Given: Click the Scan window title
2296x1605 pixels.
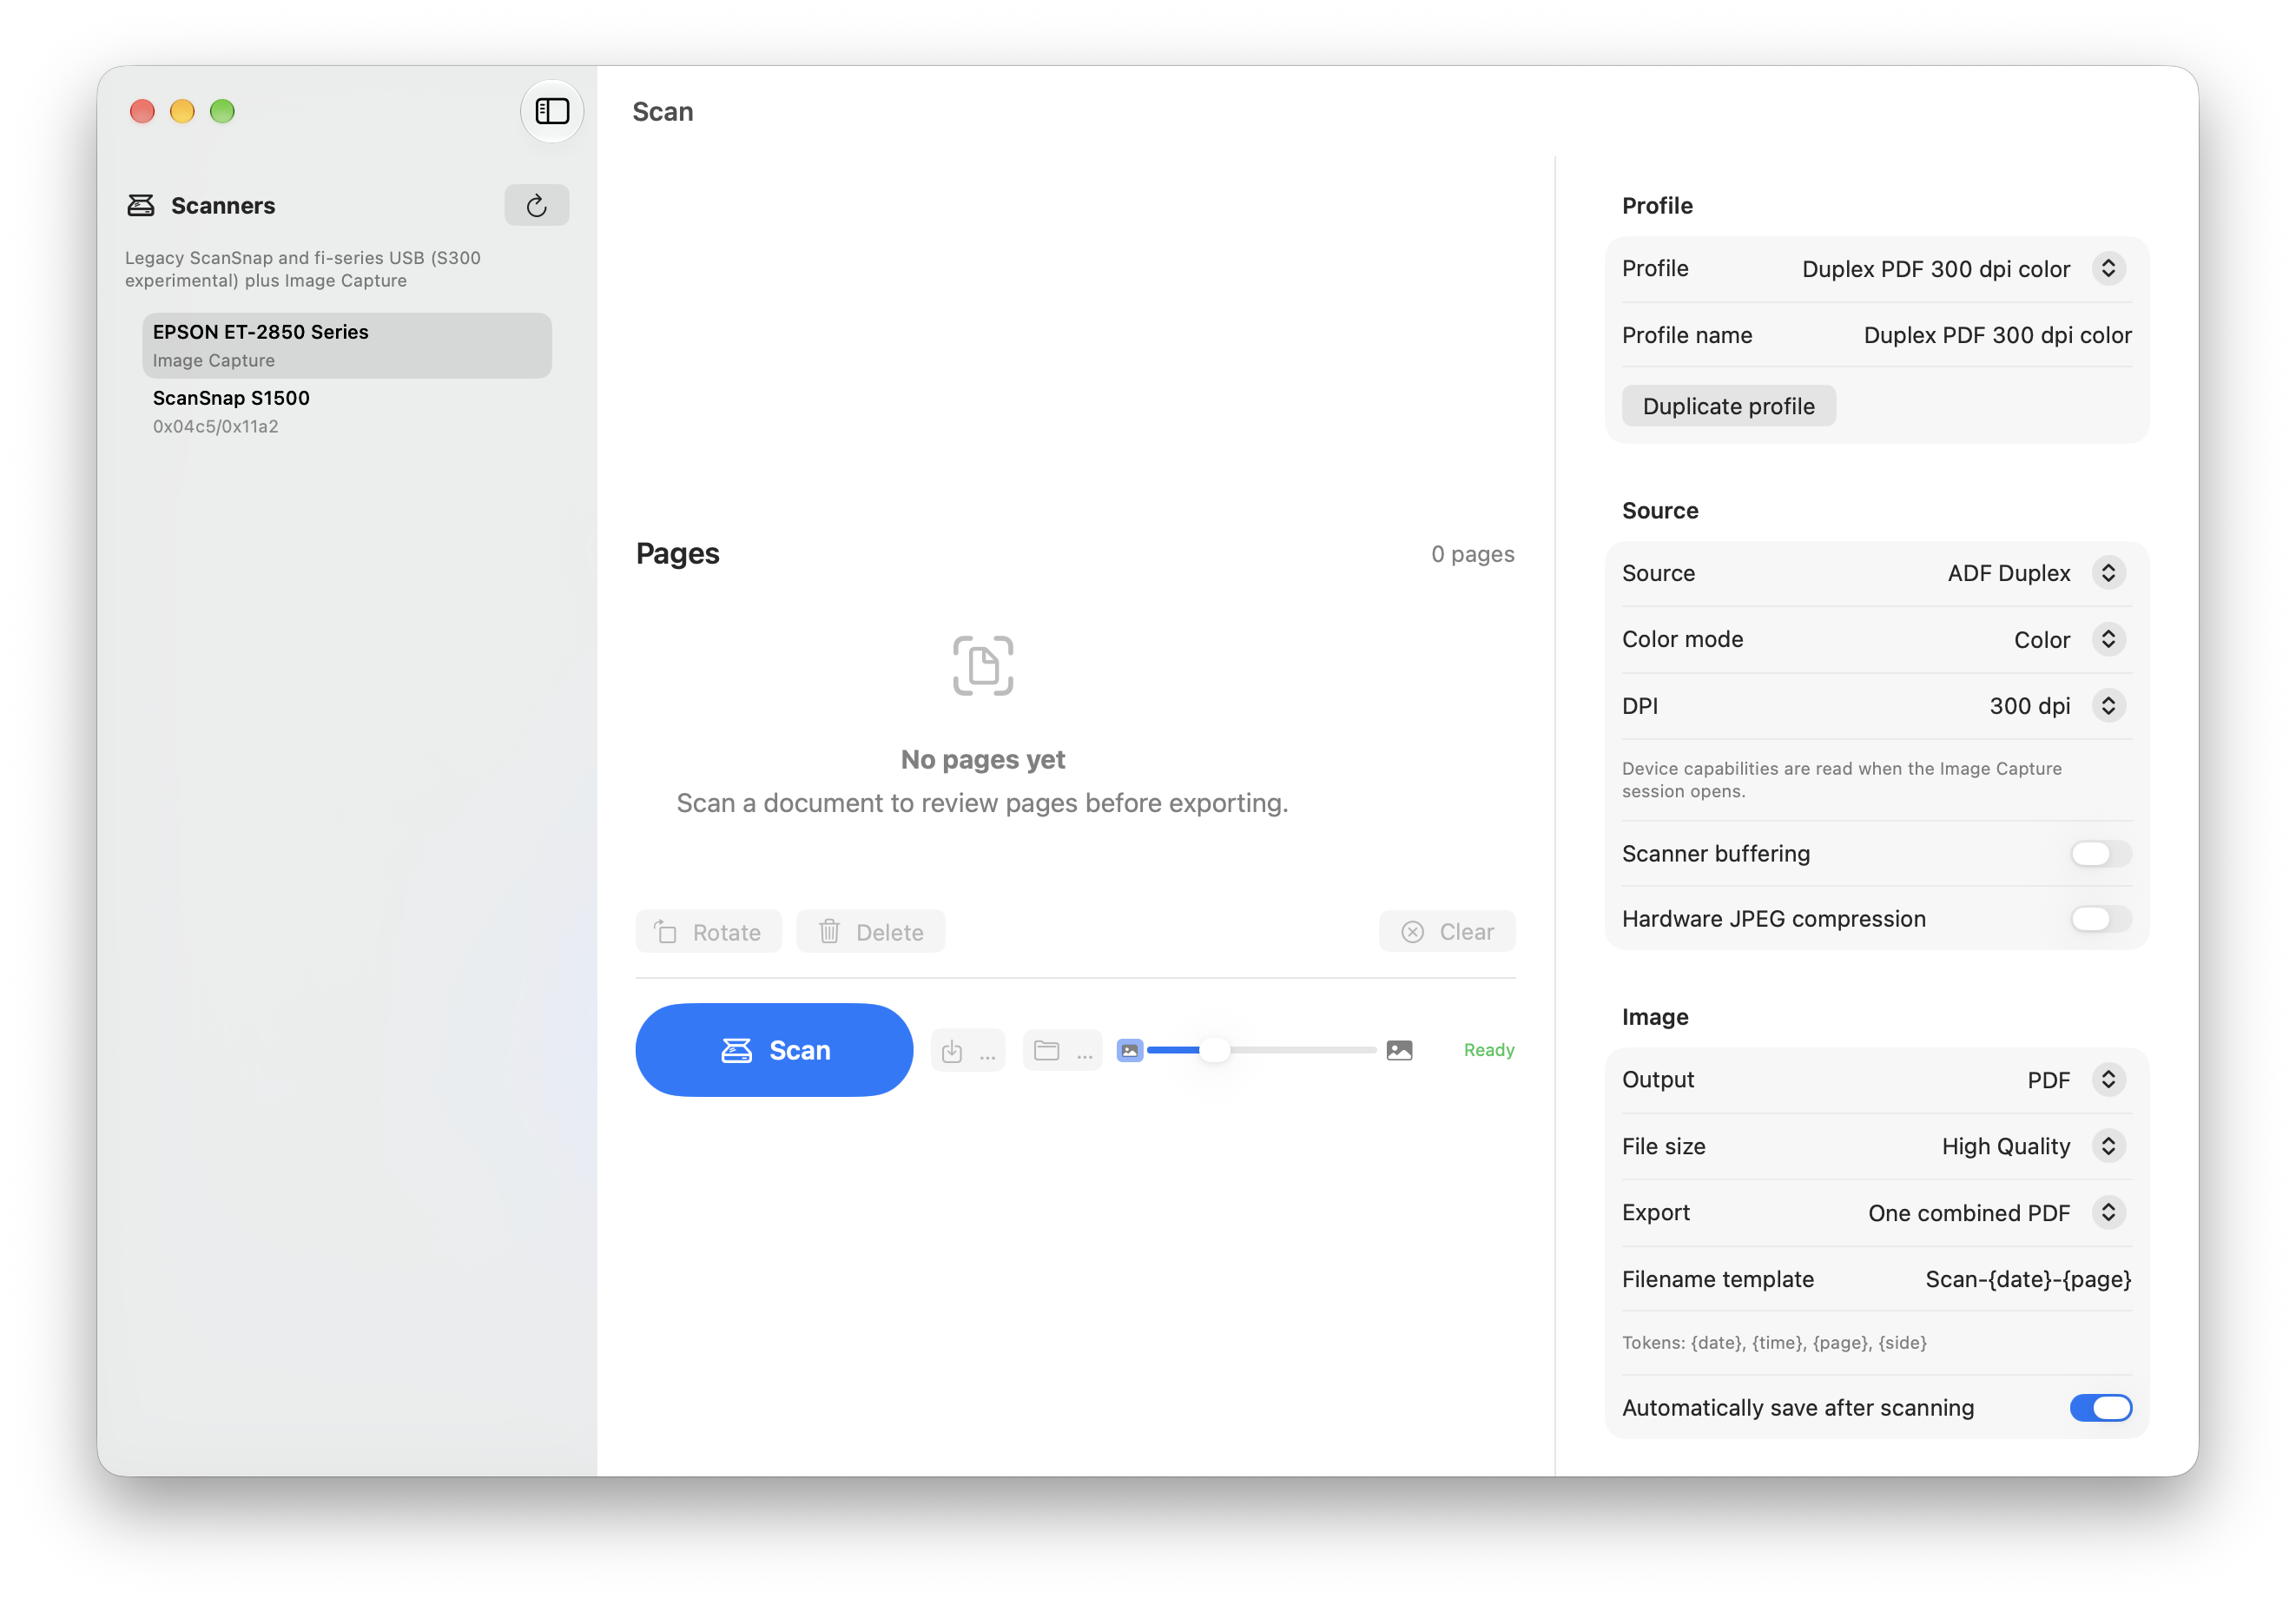Looking at the screenshot, I should click(x=662, y=111).
